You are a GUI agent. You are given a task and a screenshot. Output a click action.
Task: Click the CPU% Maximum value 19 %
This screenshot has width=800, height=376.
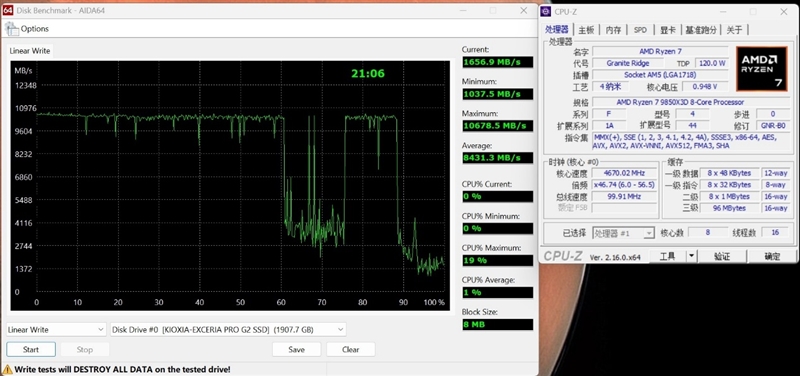point(497,261)
